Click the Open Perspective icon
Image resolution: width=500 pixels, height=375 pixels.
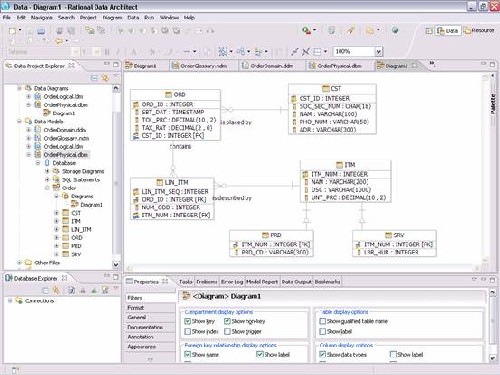pos(429,31)
